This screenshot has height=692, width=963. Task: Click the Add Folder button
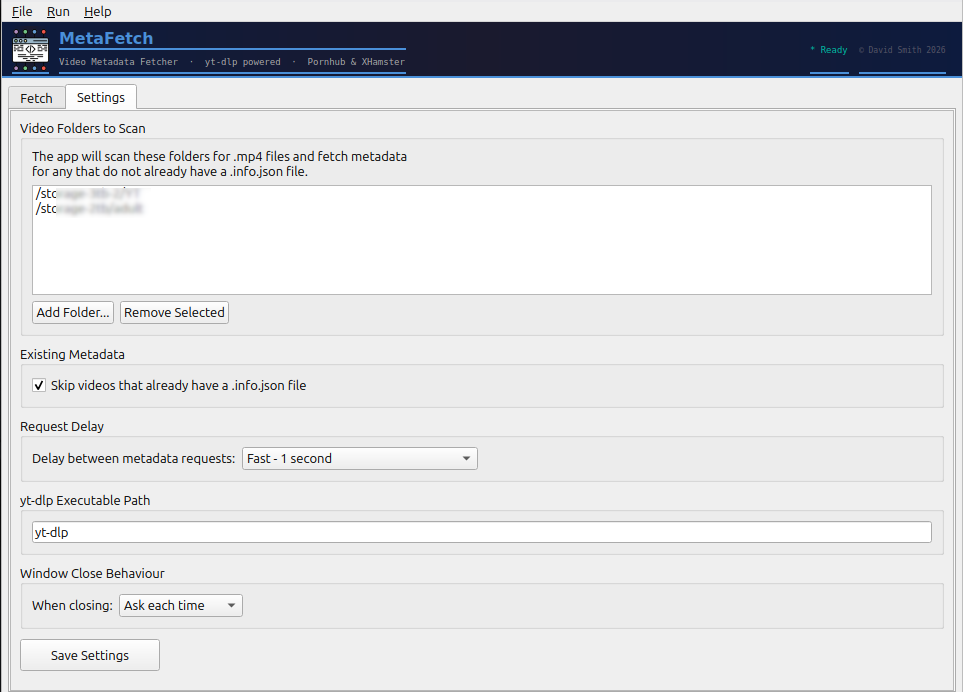(72, 312)
